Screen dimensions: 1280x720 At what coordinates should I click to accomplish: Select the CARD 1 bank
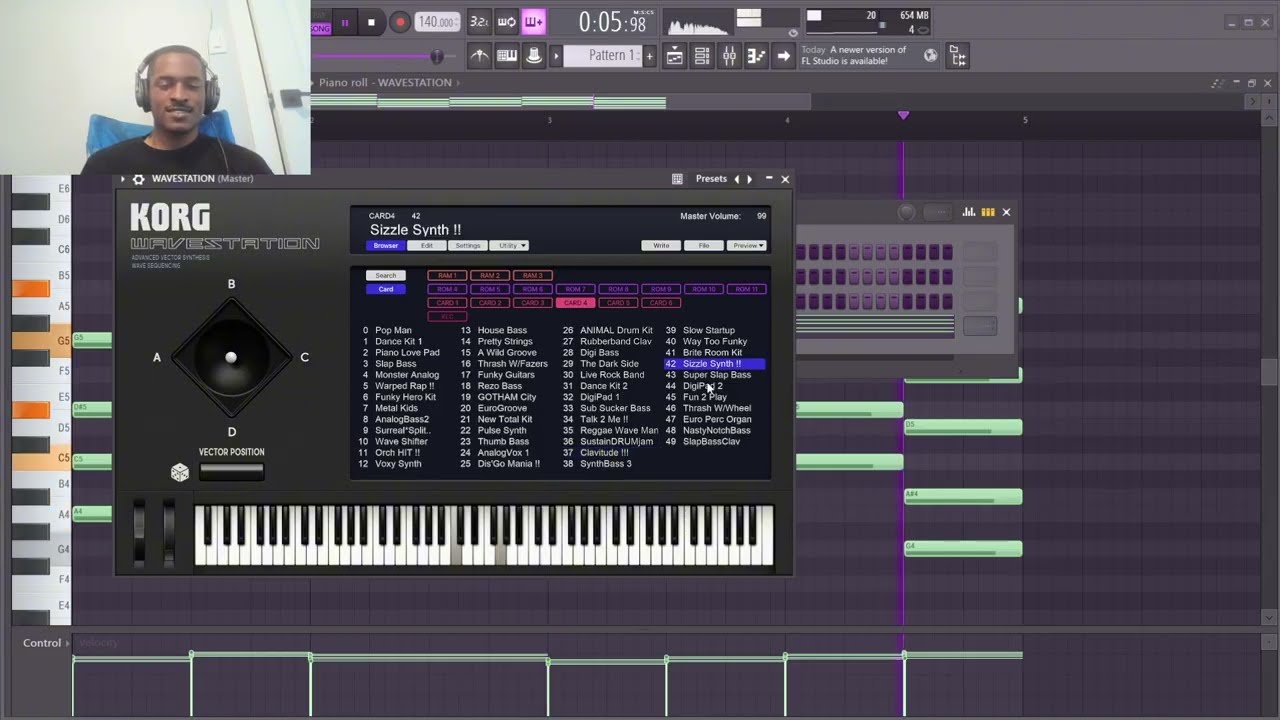[x=447, y=302]
